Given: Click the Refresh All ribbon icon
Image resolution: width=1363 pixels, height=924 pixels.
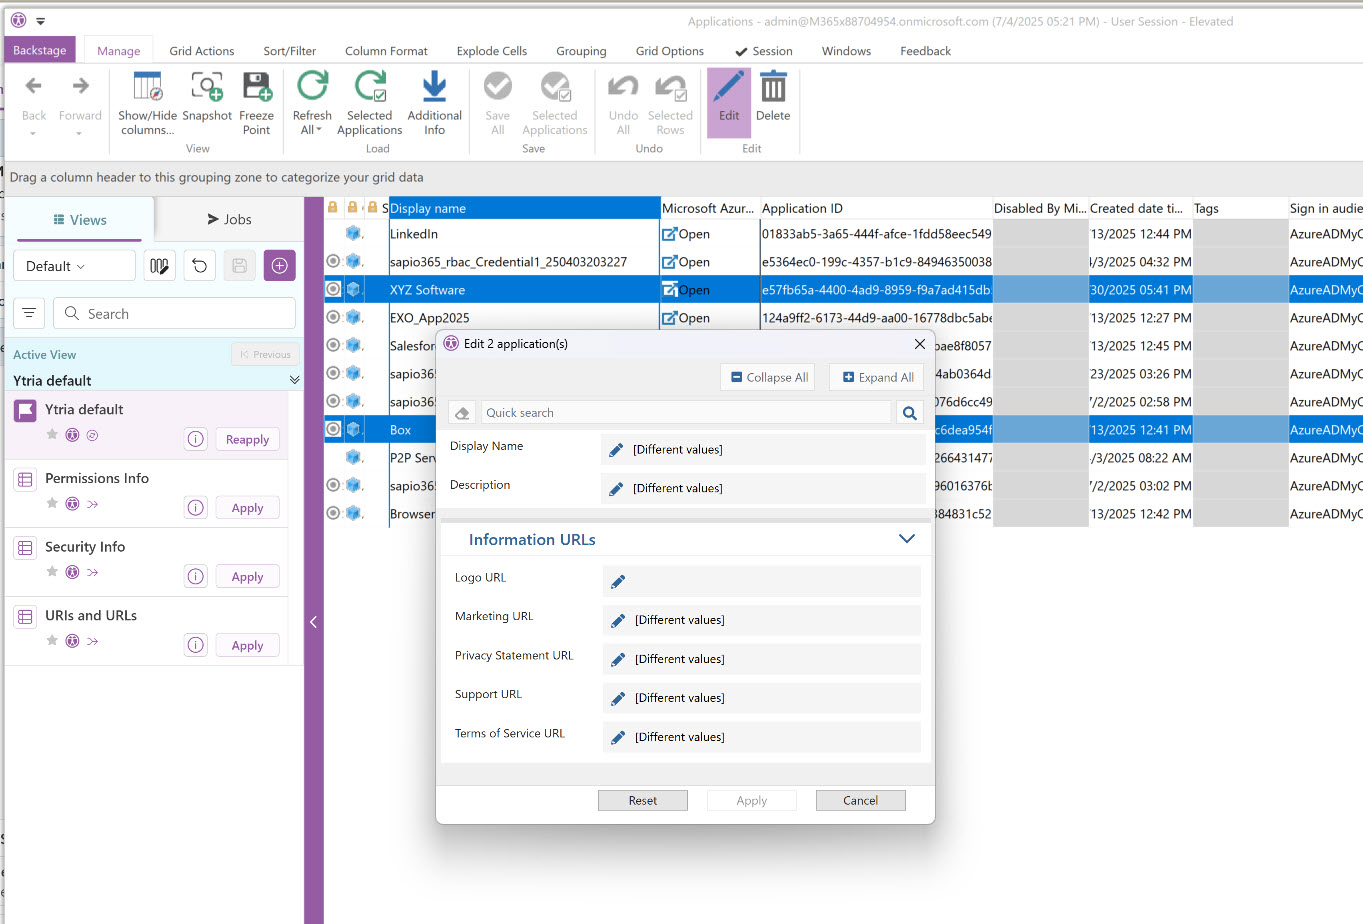Looking at the screenshot, I should [312, 88].
